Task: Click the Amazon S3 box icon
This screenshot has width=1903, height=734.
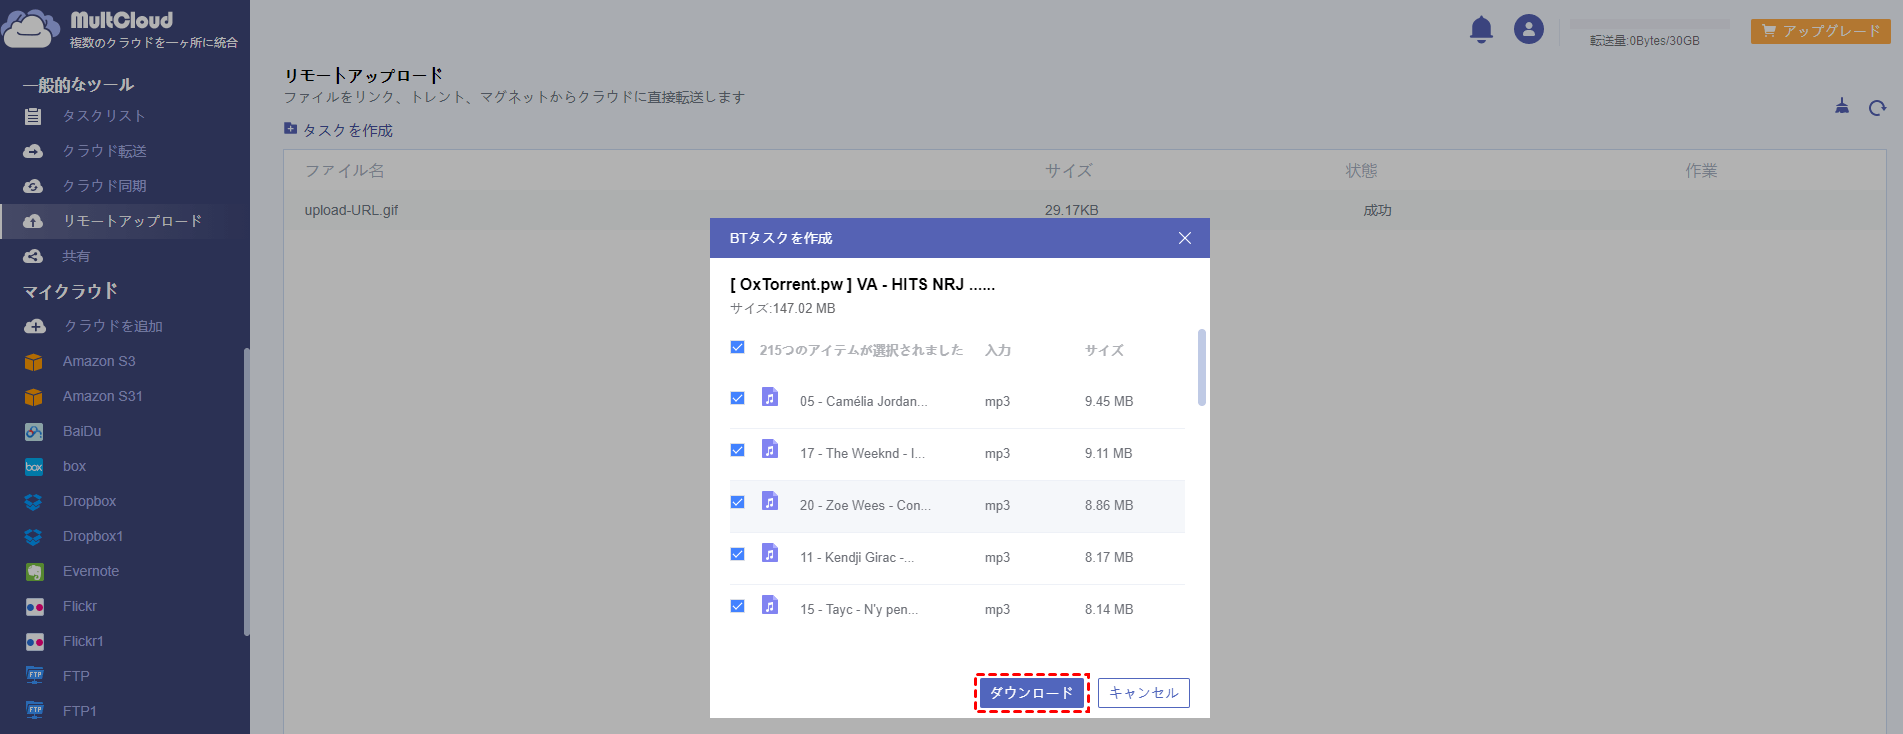Action: 34,362
